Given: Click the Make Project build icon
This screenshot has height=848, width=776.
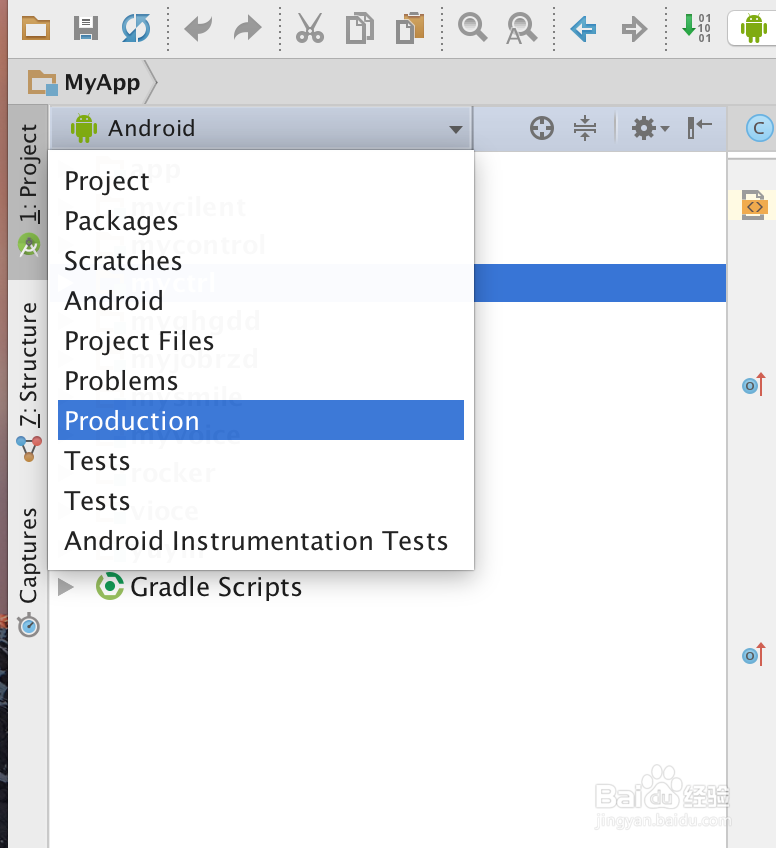Looking at the screenshot, I should (696, 27).
